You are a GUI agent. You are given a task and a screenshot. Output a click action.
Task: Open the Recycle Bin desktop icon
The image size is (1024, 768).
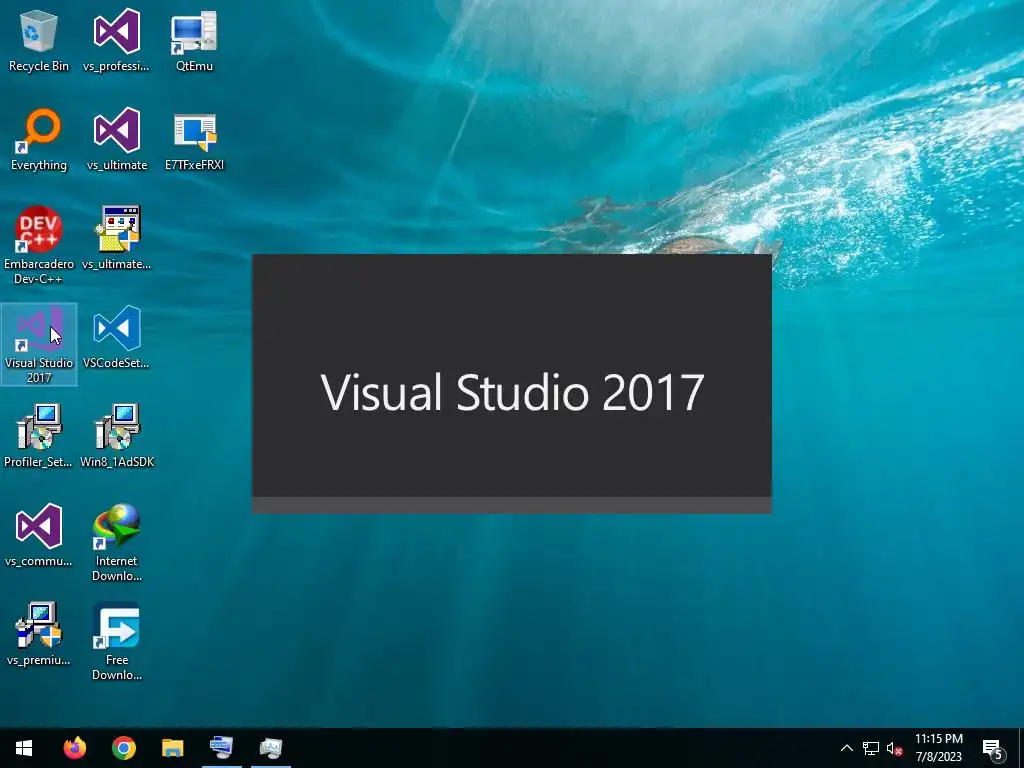pos(39,40)
